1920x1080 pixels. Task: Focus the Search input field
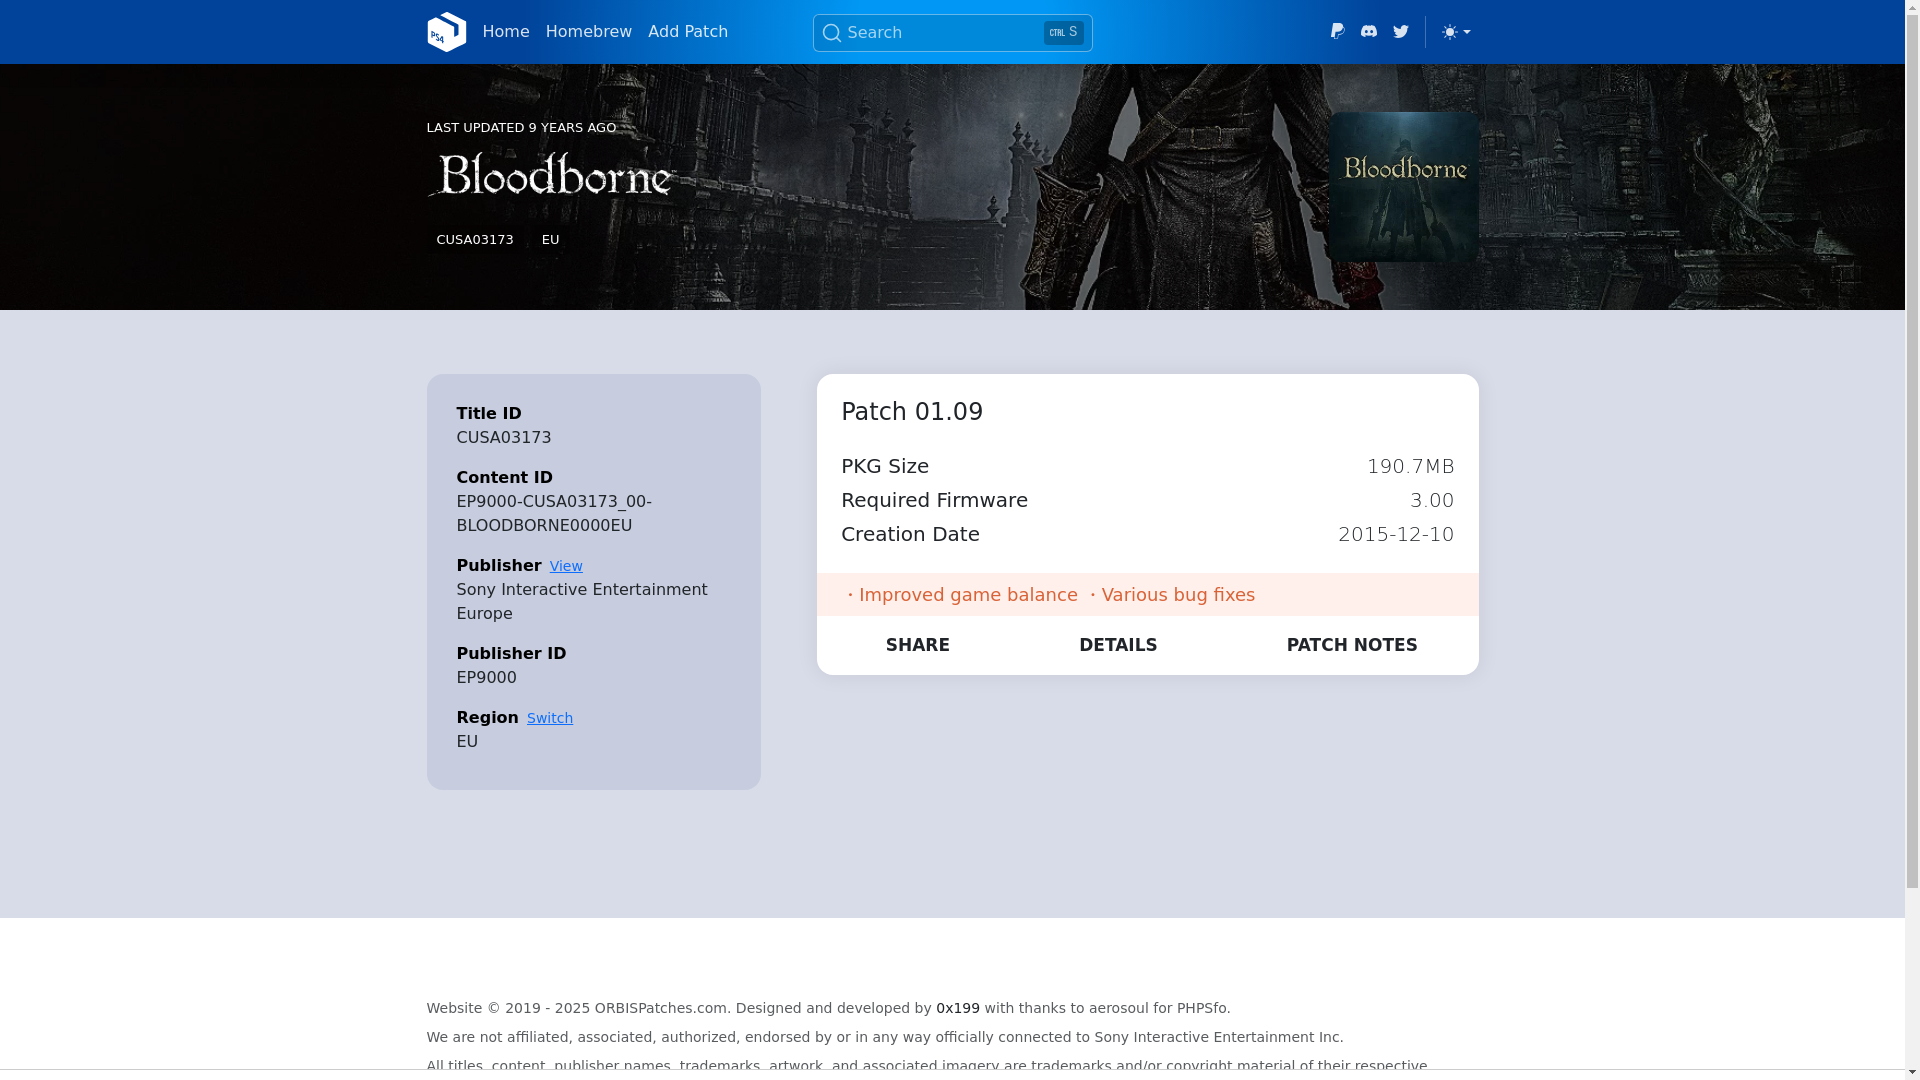[x=952, y=33]
